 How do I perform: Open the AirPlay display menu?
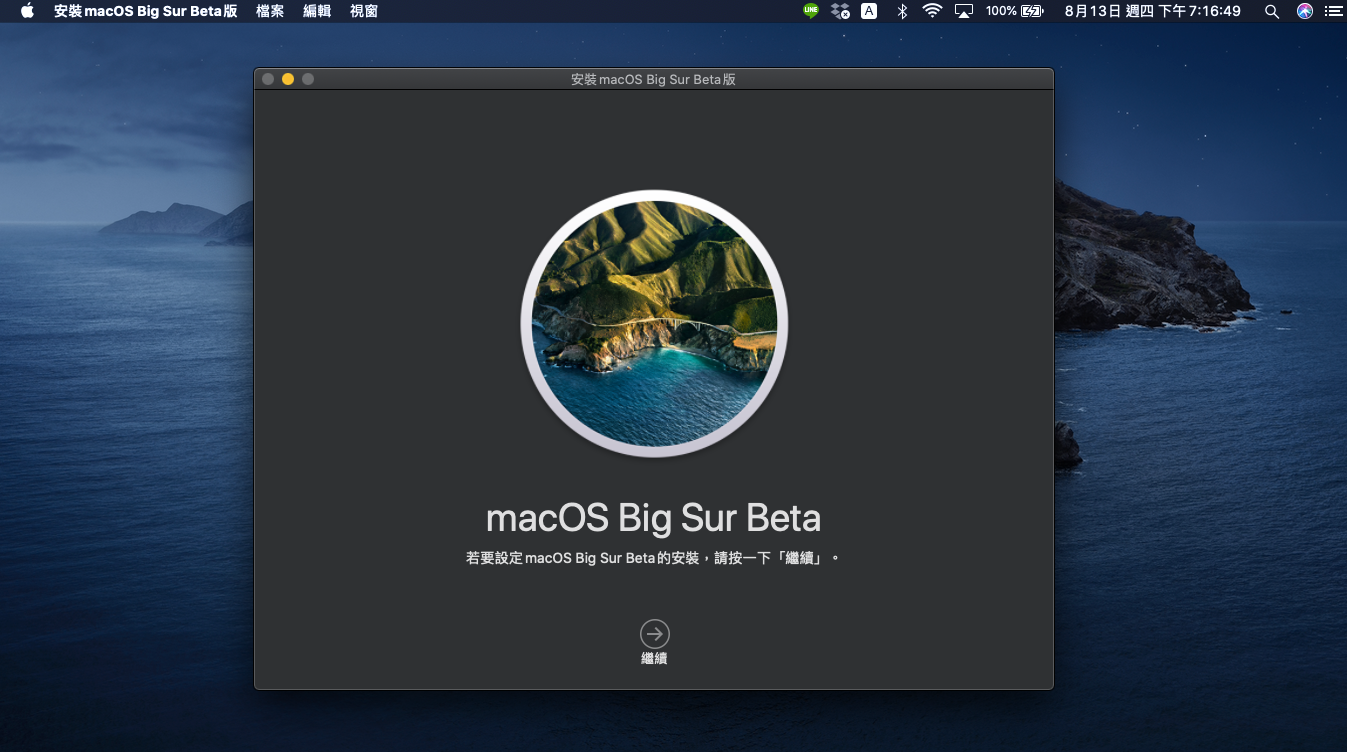(x=964, y=11)
